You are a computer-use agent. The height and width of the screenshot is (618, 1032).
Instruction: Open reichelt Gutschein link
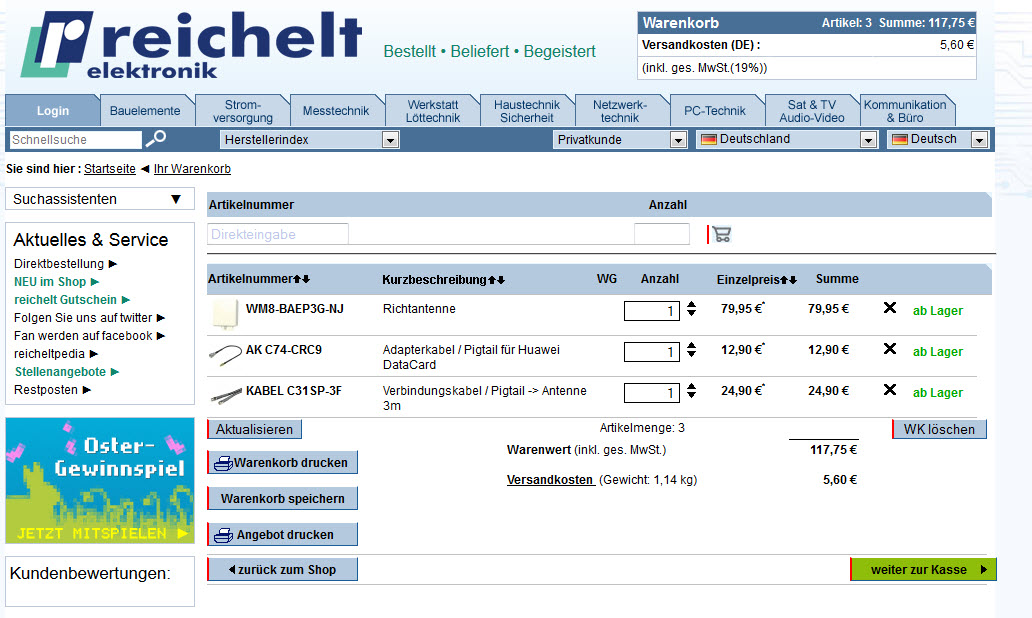[72, 299]
